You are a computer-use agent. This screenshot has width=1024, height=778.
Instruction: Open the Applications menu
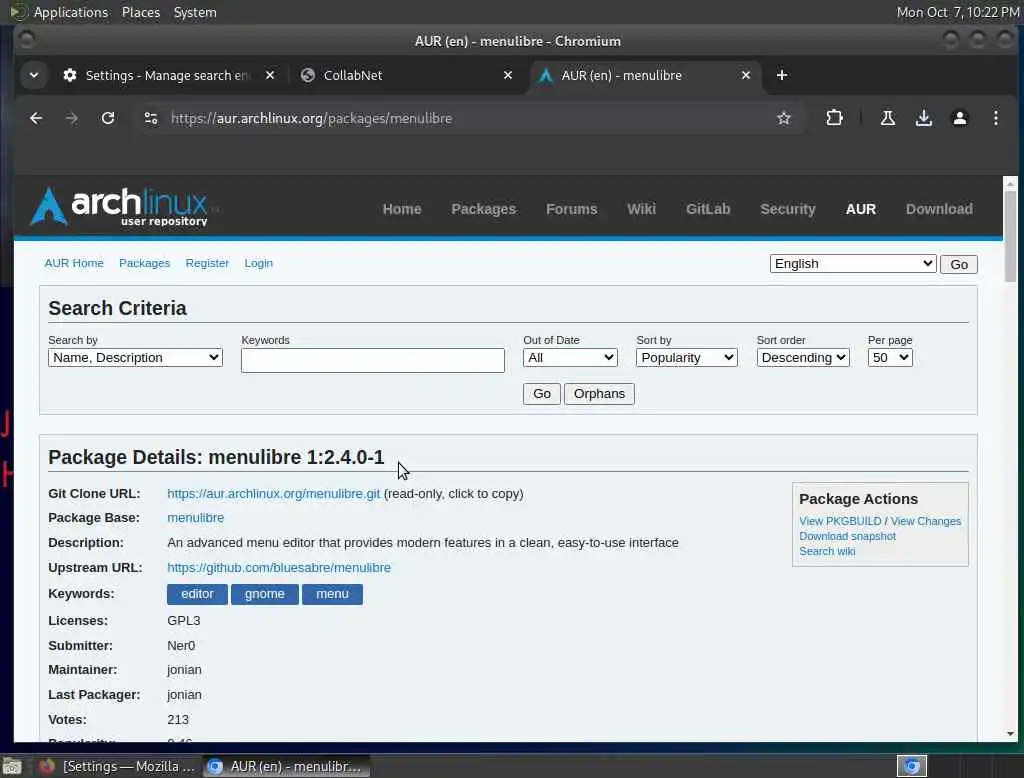coord(71,12)
